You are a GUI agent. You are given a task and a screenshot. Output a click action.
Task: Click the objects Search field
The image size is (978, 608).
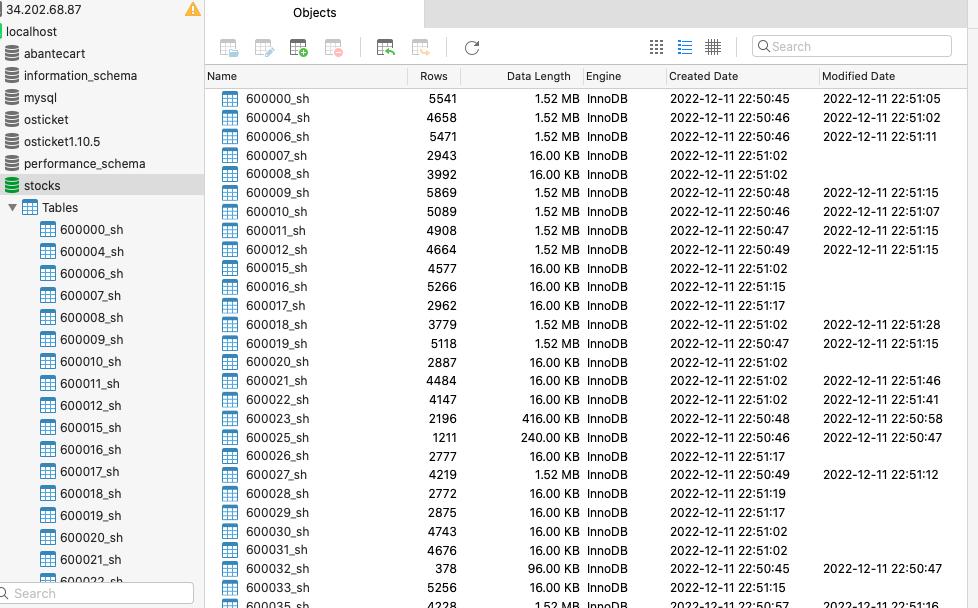point(857,46)
